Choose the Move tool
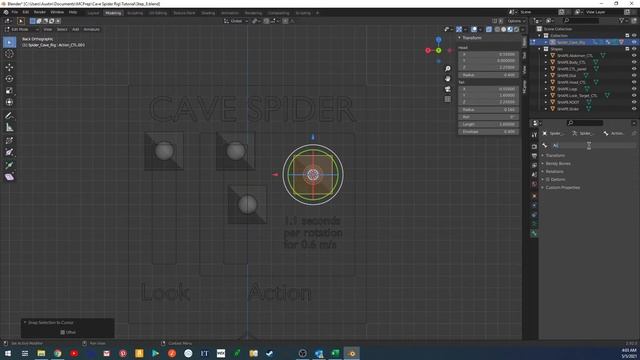 click(x=9, y=67)
